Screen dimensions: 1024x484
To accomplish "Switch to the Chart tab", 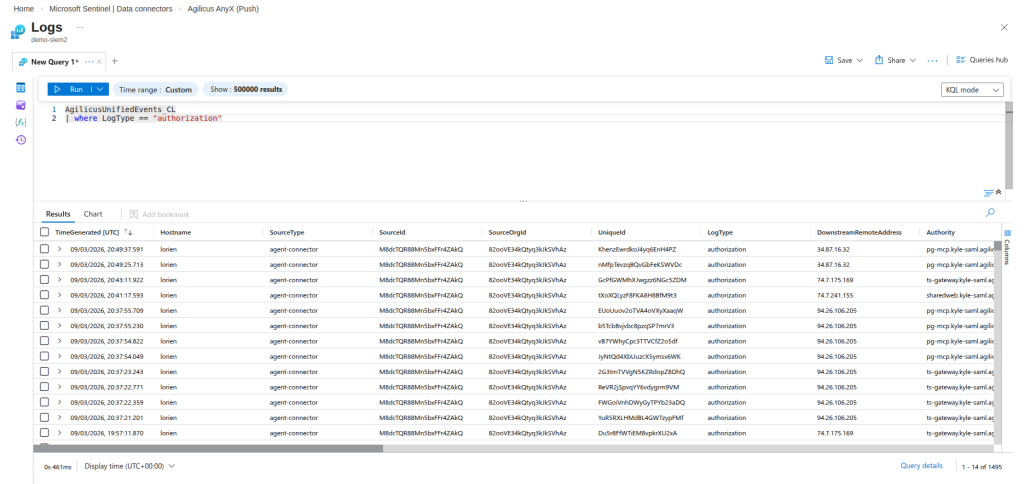I will tap(93, 214).
